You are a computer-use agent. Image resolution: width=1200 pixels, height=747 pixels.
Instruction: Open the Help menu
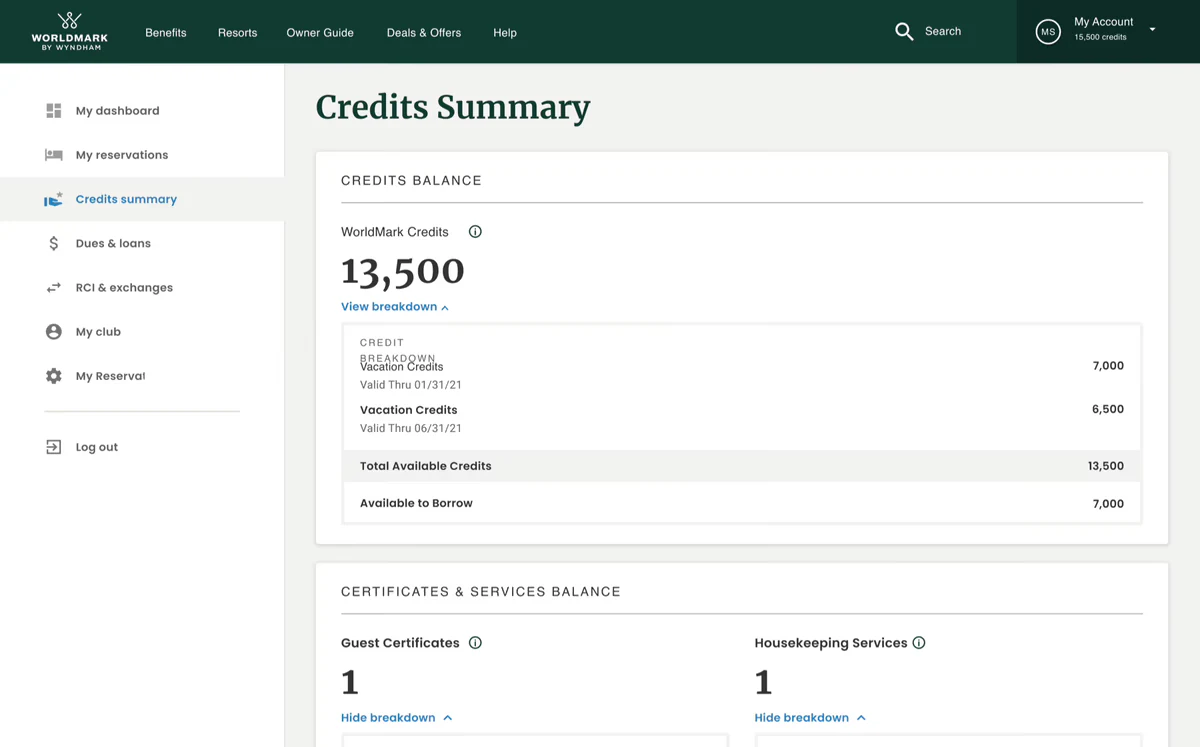[505, 33]
